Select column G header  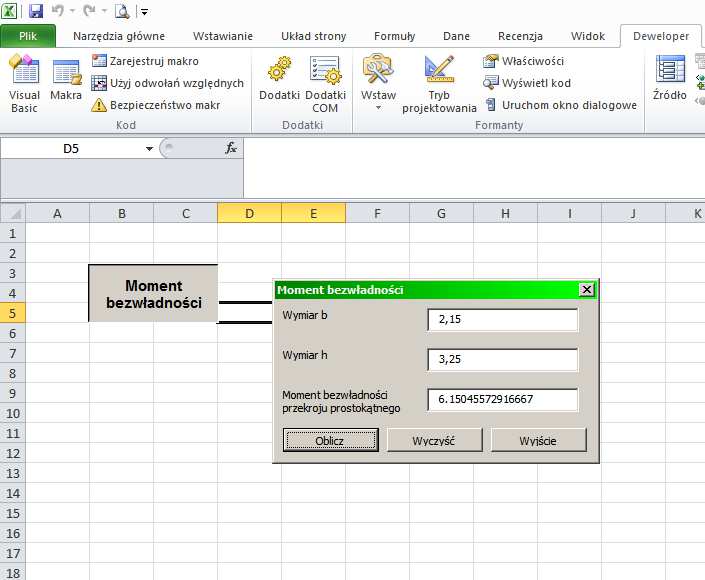(x=442, y=213)
